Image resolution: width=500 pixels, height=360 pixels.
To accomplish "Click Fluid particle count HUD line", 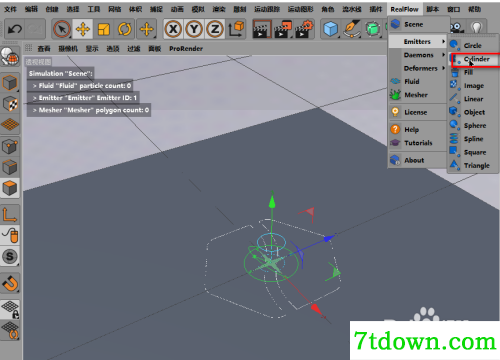I will 80,86.
